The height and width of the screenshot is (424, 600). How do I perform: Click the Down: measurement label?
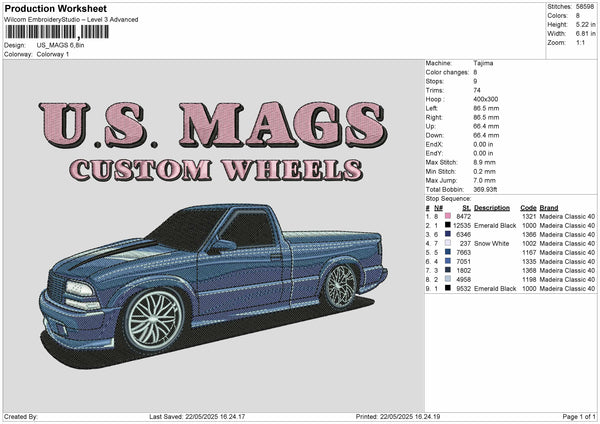click(x=435, y=135)
